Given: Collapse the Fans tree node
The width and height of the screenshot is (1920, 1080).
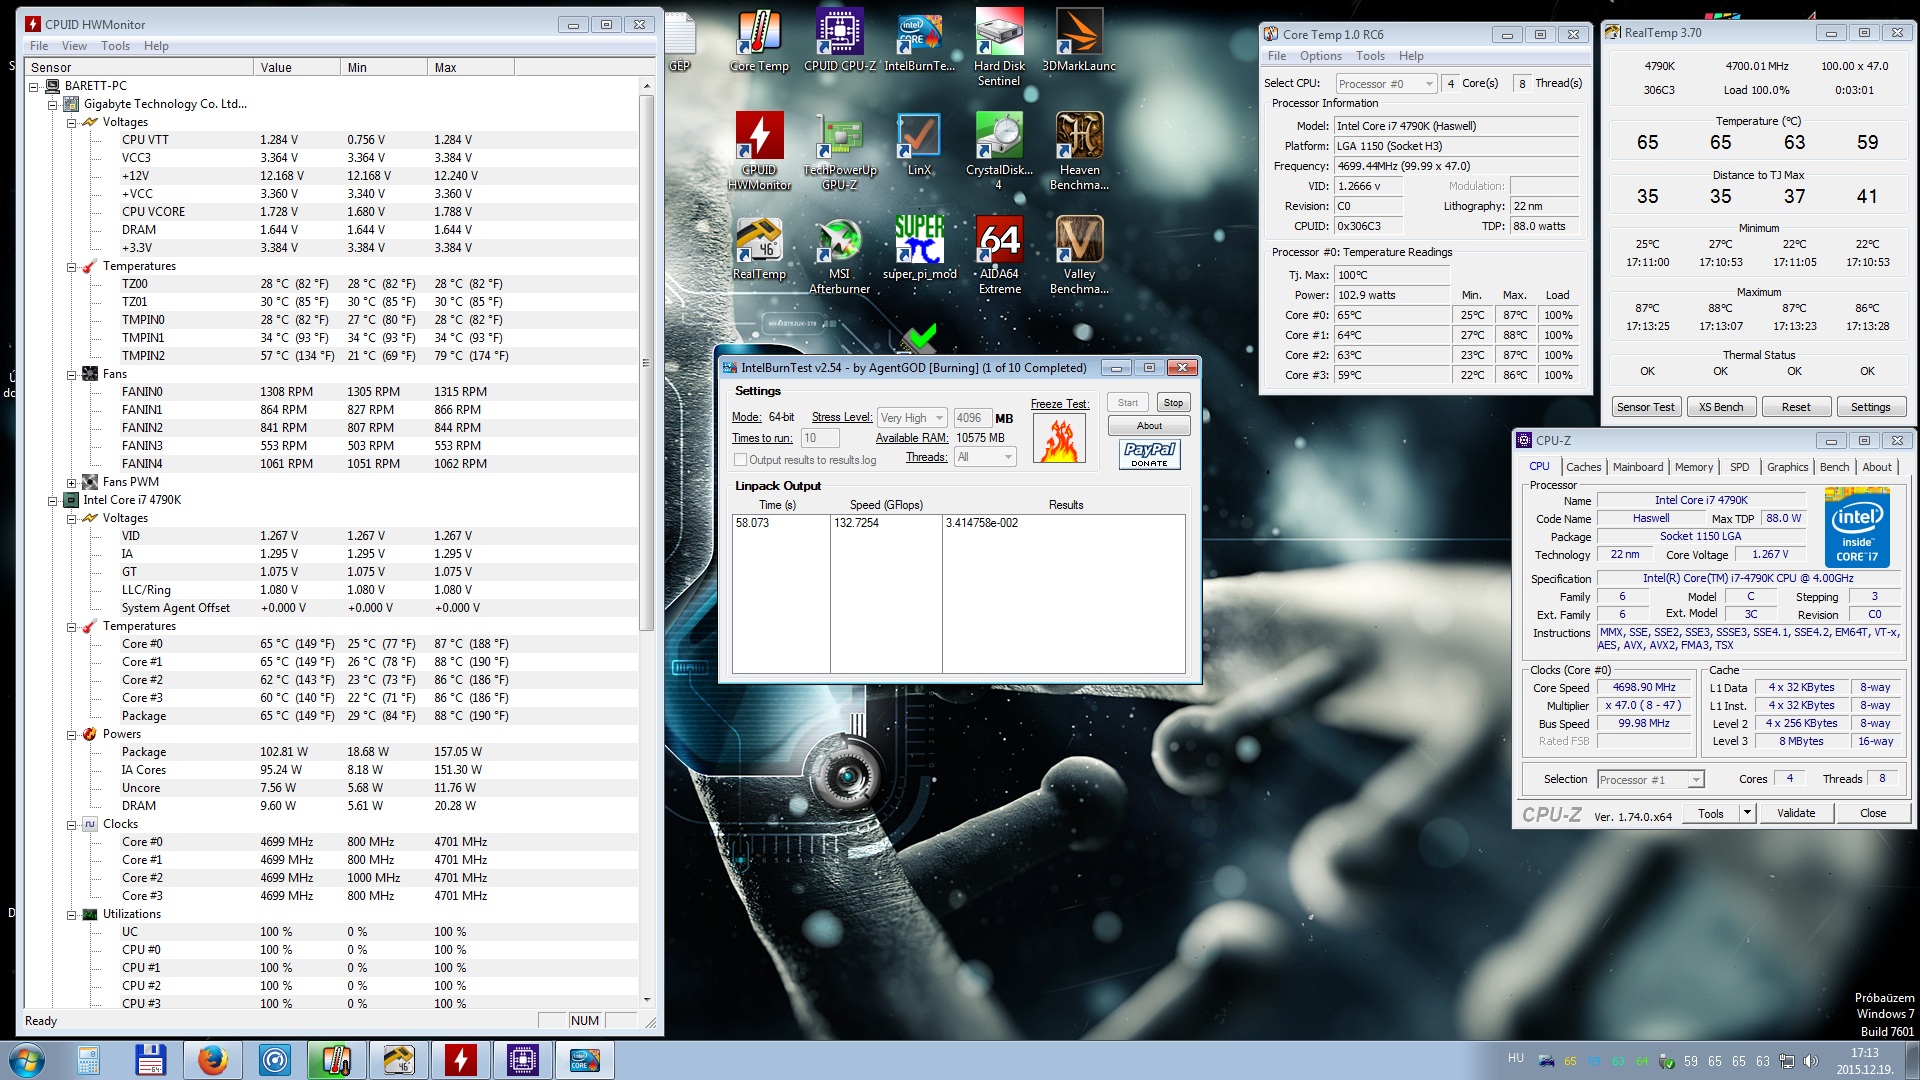Looking at the screenshot, I should (x=71, y=374).
